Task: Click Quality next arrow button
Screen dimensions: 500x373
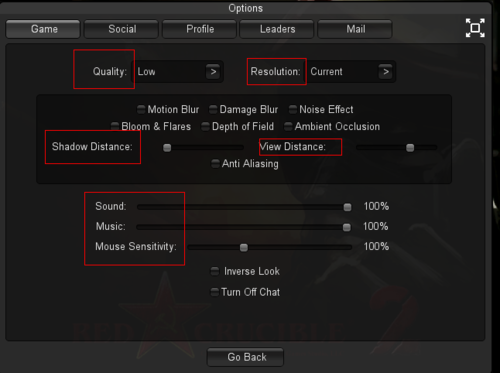Action: (213, 72)
